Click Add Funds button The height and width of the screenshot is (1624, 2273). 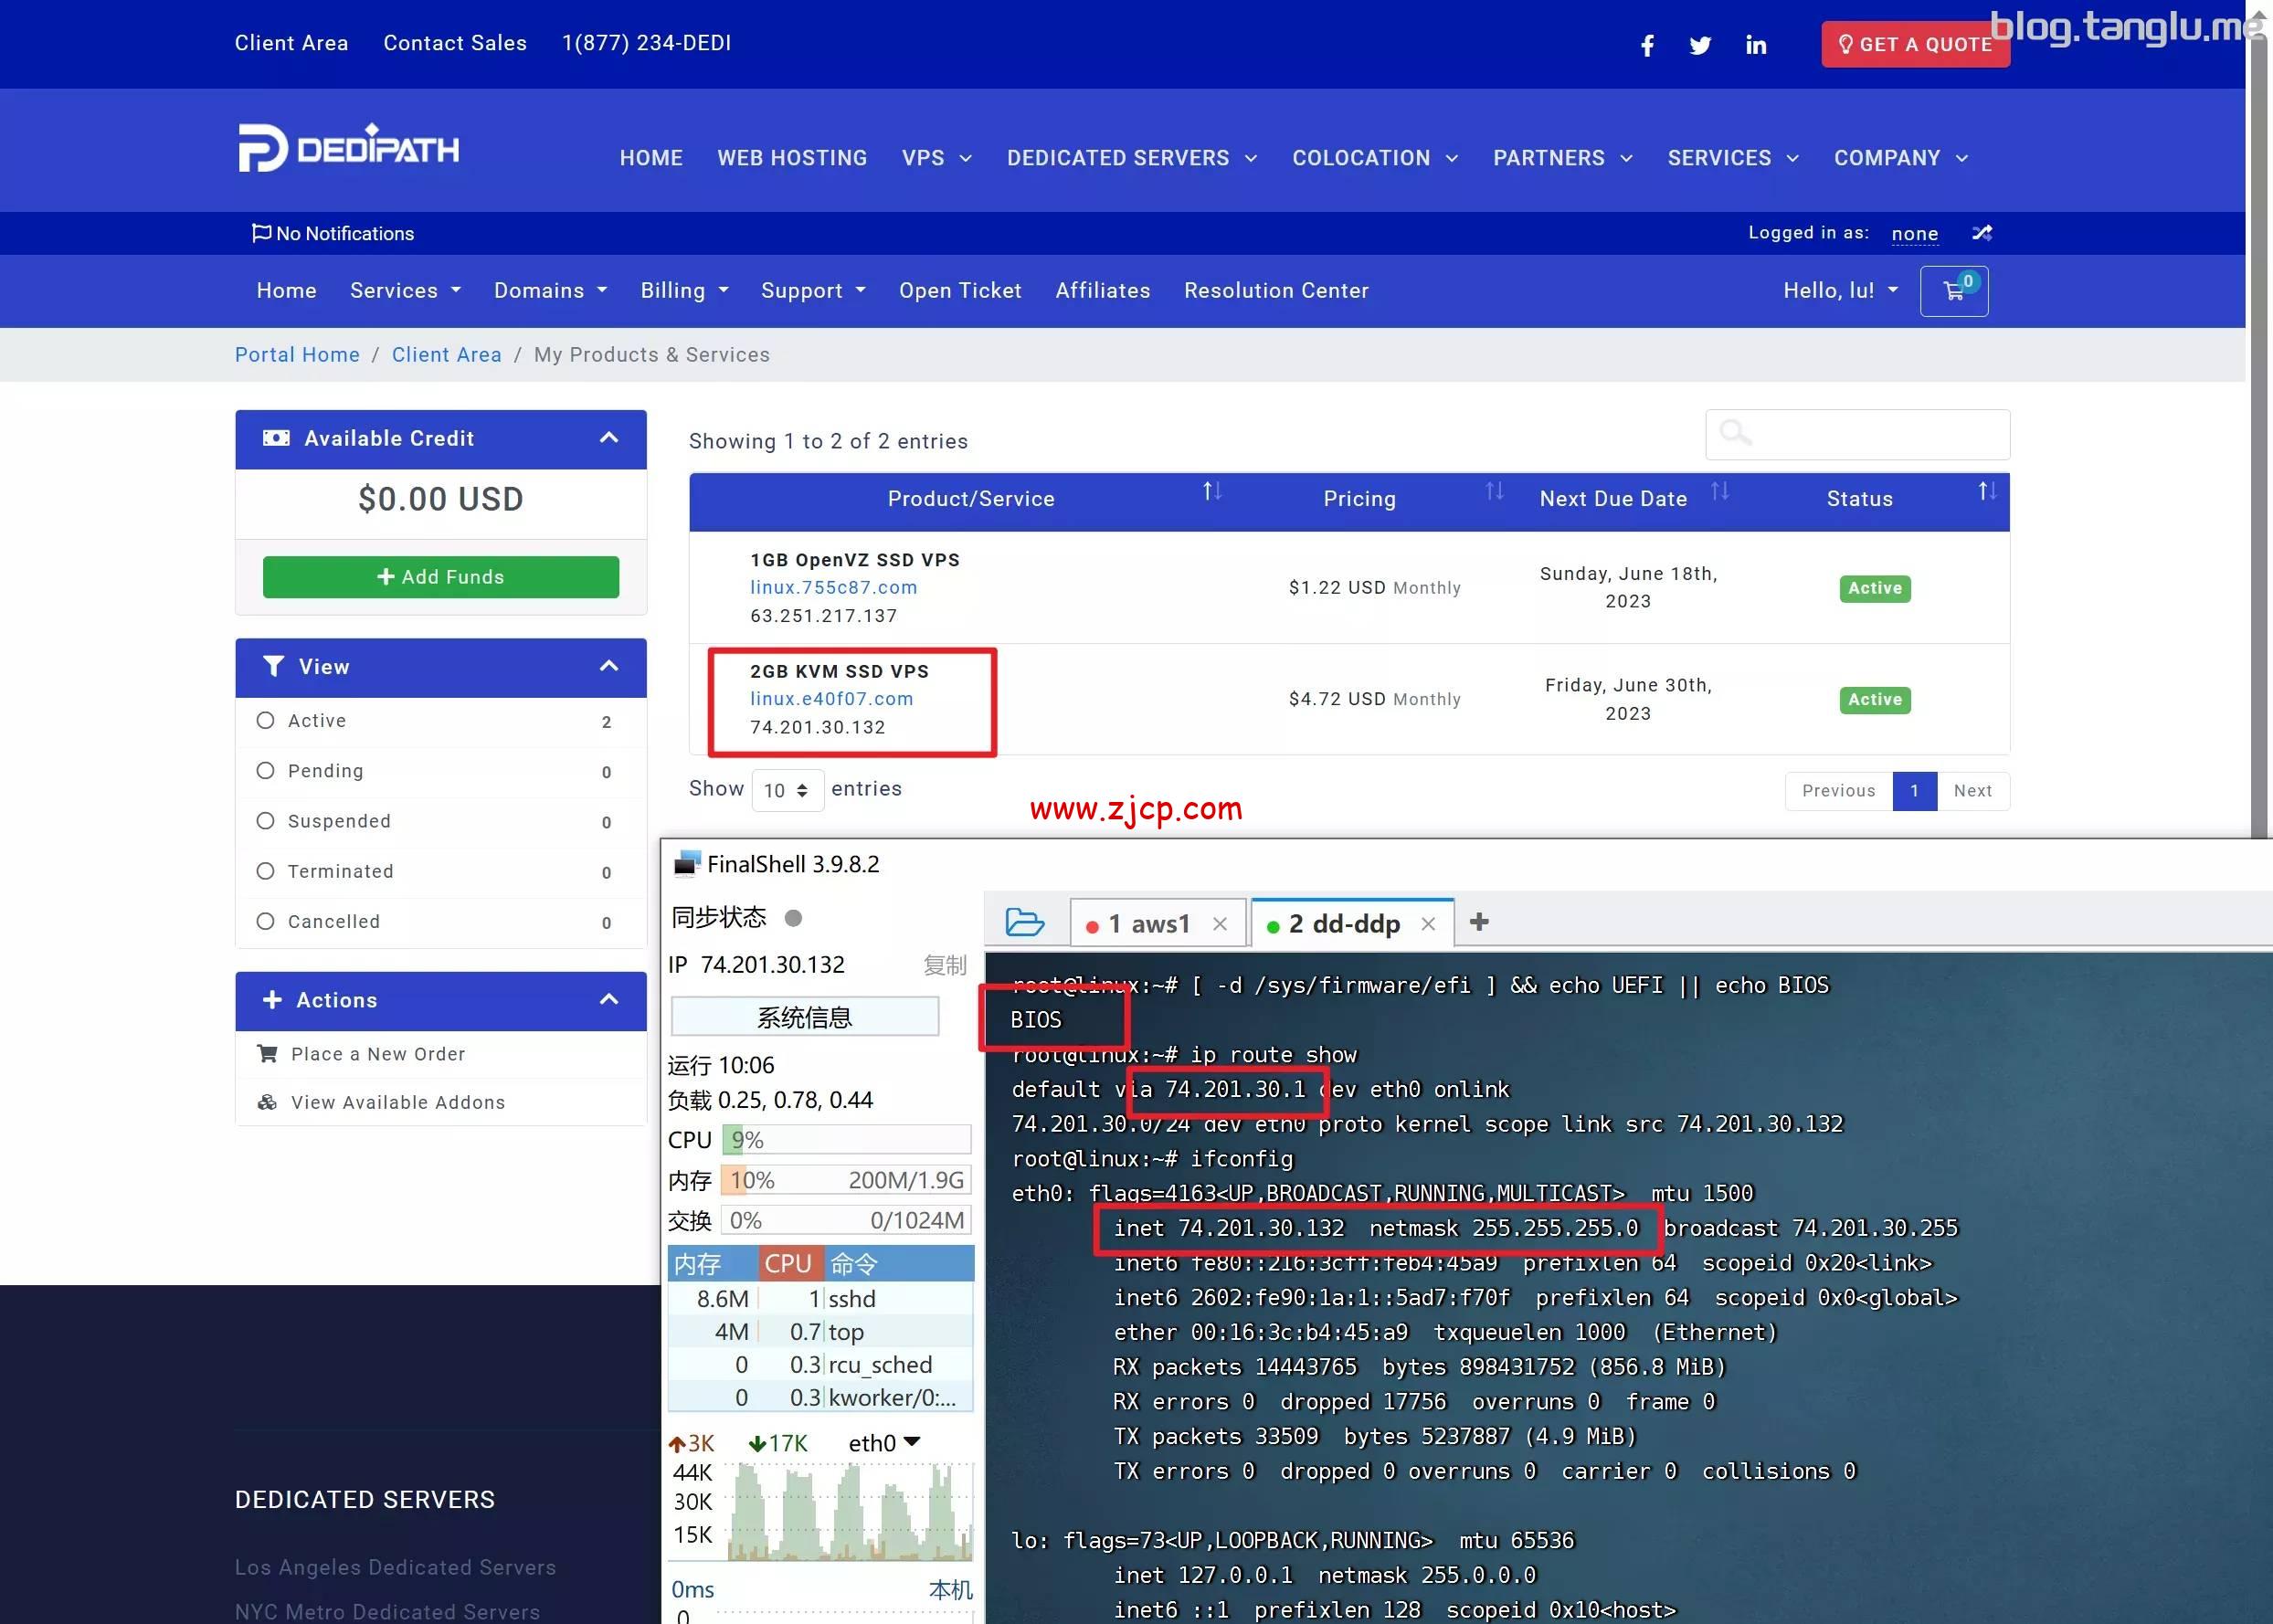tap(439, 576)
